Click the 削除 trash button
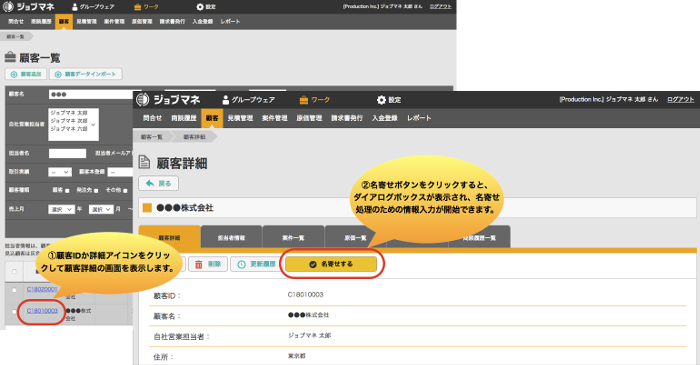This screenshot has width=700, height=365. pos(208,264)
